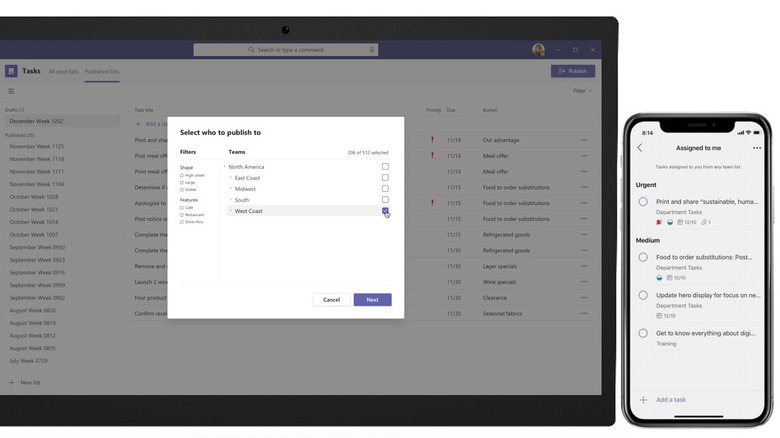This screenshot has height=438, width=780.
Task: Mark the Print and share task complete
Action: (x=643, y=202)
